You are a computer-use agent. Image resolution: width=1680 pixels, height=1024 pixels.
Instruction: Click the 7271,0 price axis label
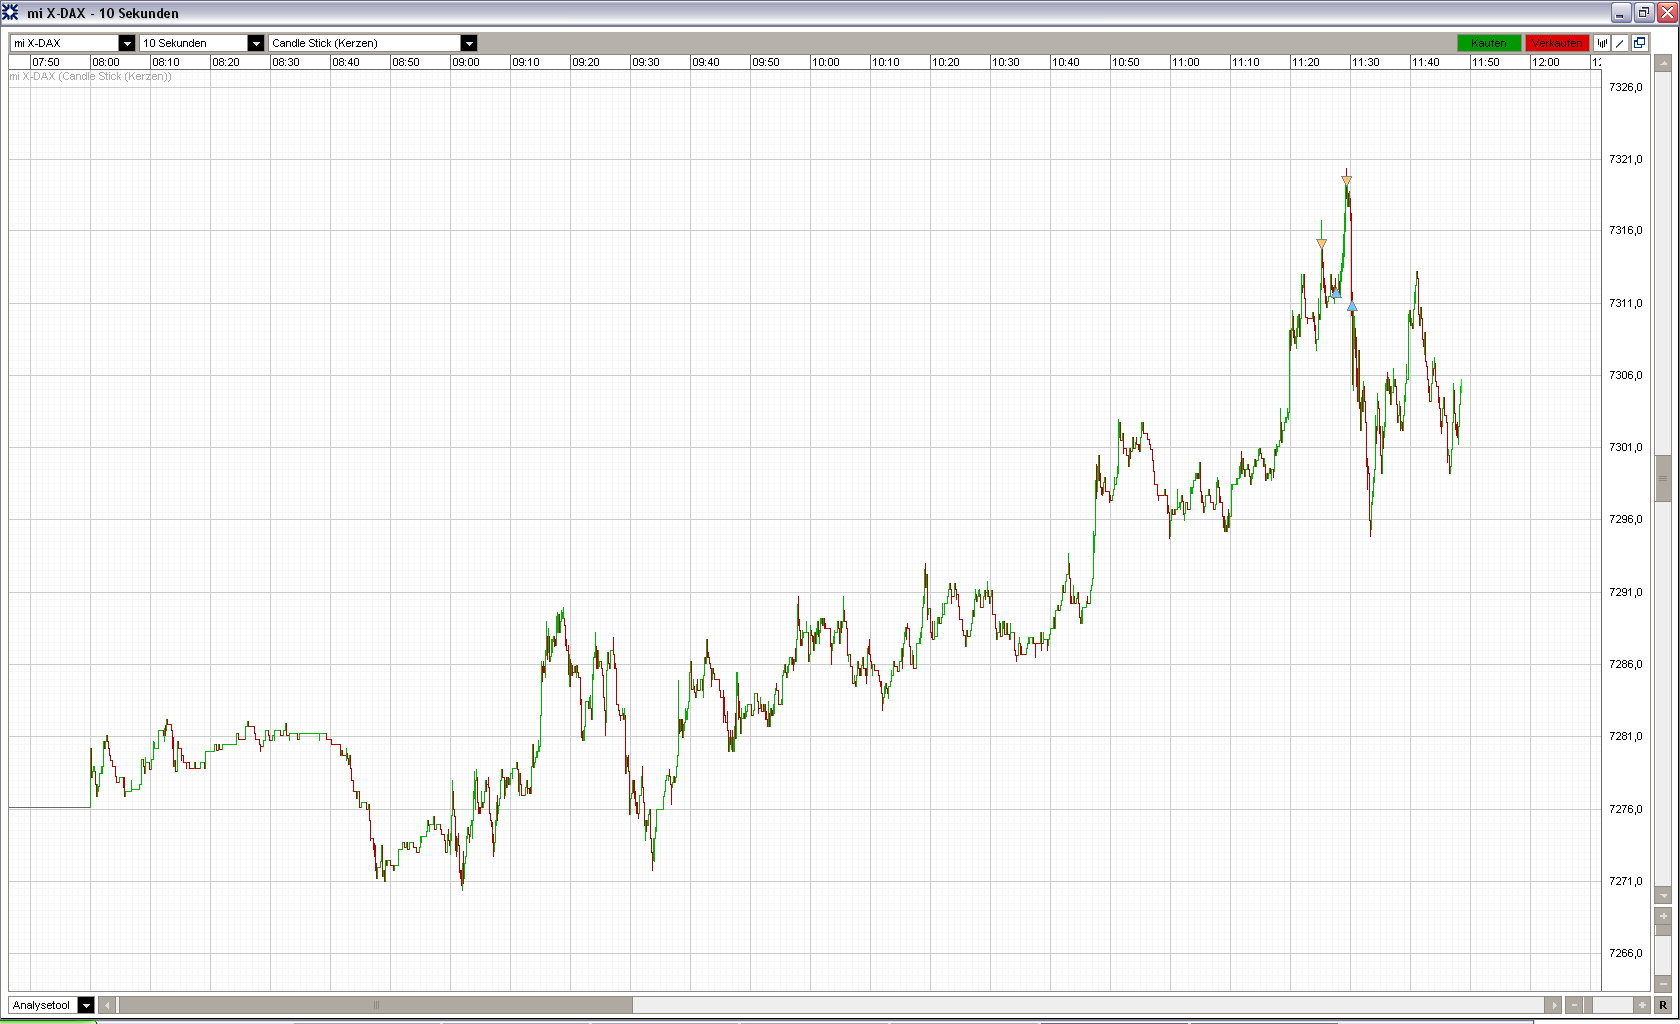[x=1626, y=881]
